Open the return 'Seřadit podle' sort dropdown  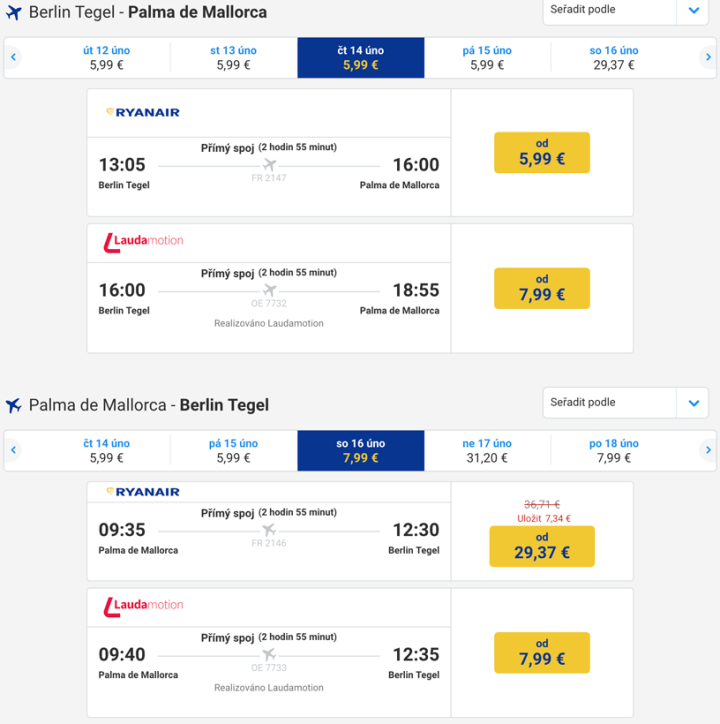click(x=612, y=403)
